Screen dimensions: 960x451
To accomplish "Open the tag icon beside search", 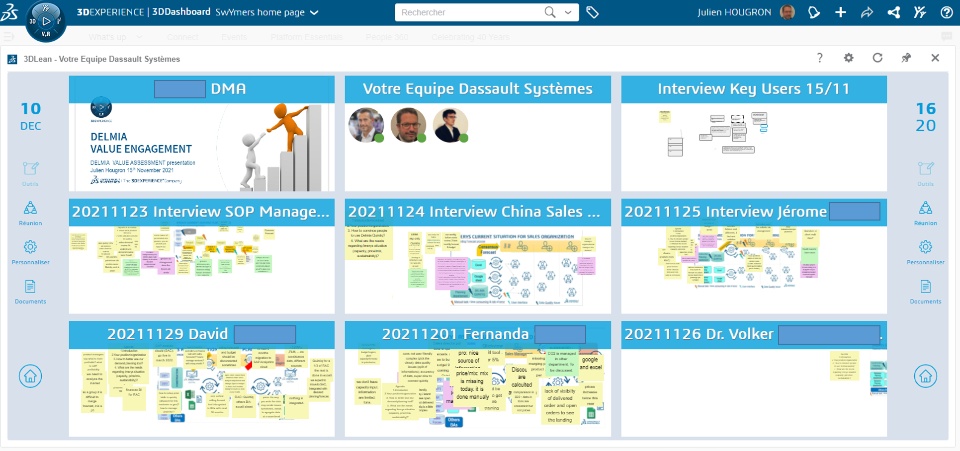I will [x=592, y=12].
